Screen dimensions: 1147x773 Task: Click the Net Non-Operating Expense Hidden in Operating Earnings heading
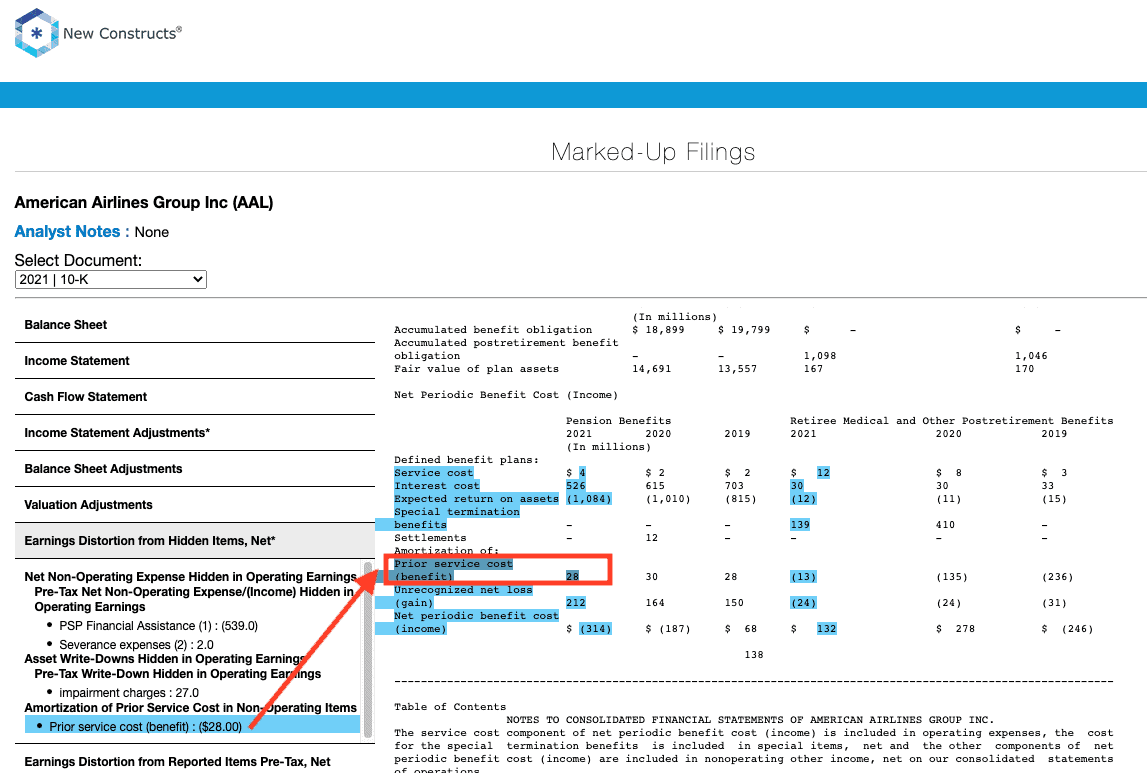(x=190, y=576)
